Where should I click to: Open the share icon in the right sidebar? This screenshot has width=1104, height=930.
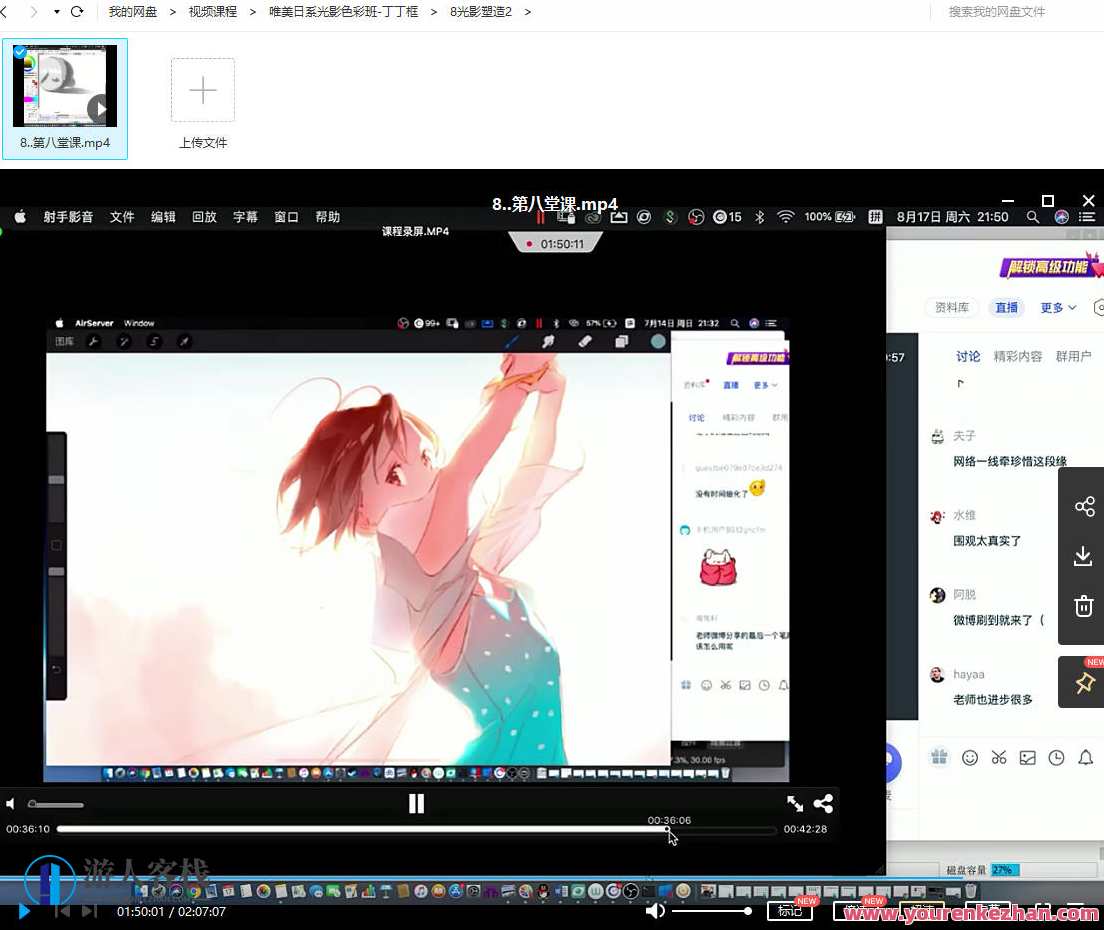pyautogui.click(x=1084, y=507)
